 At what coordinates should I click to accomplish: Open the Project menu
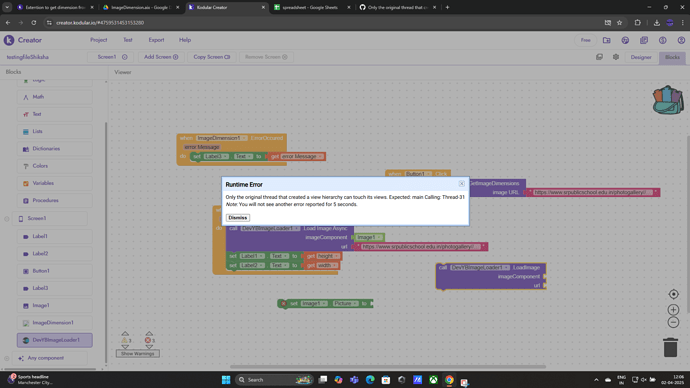coord(99,40)
